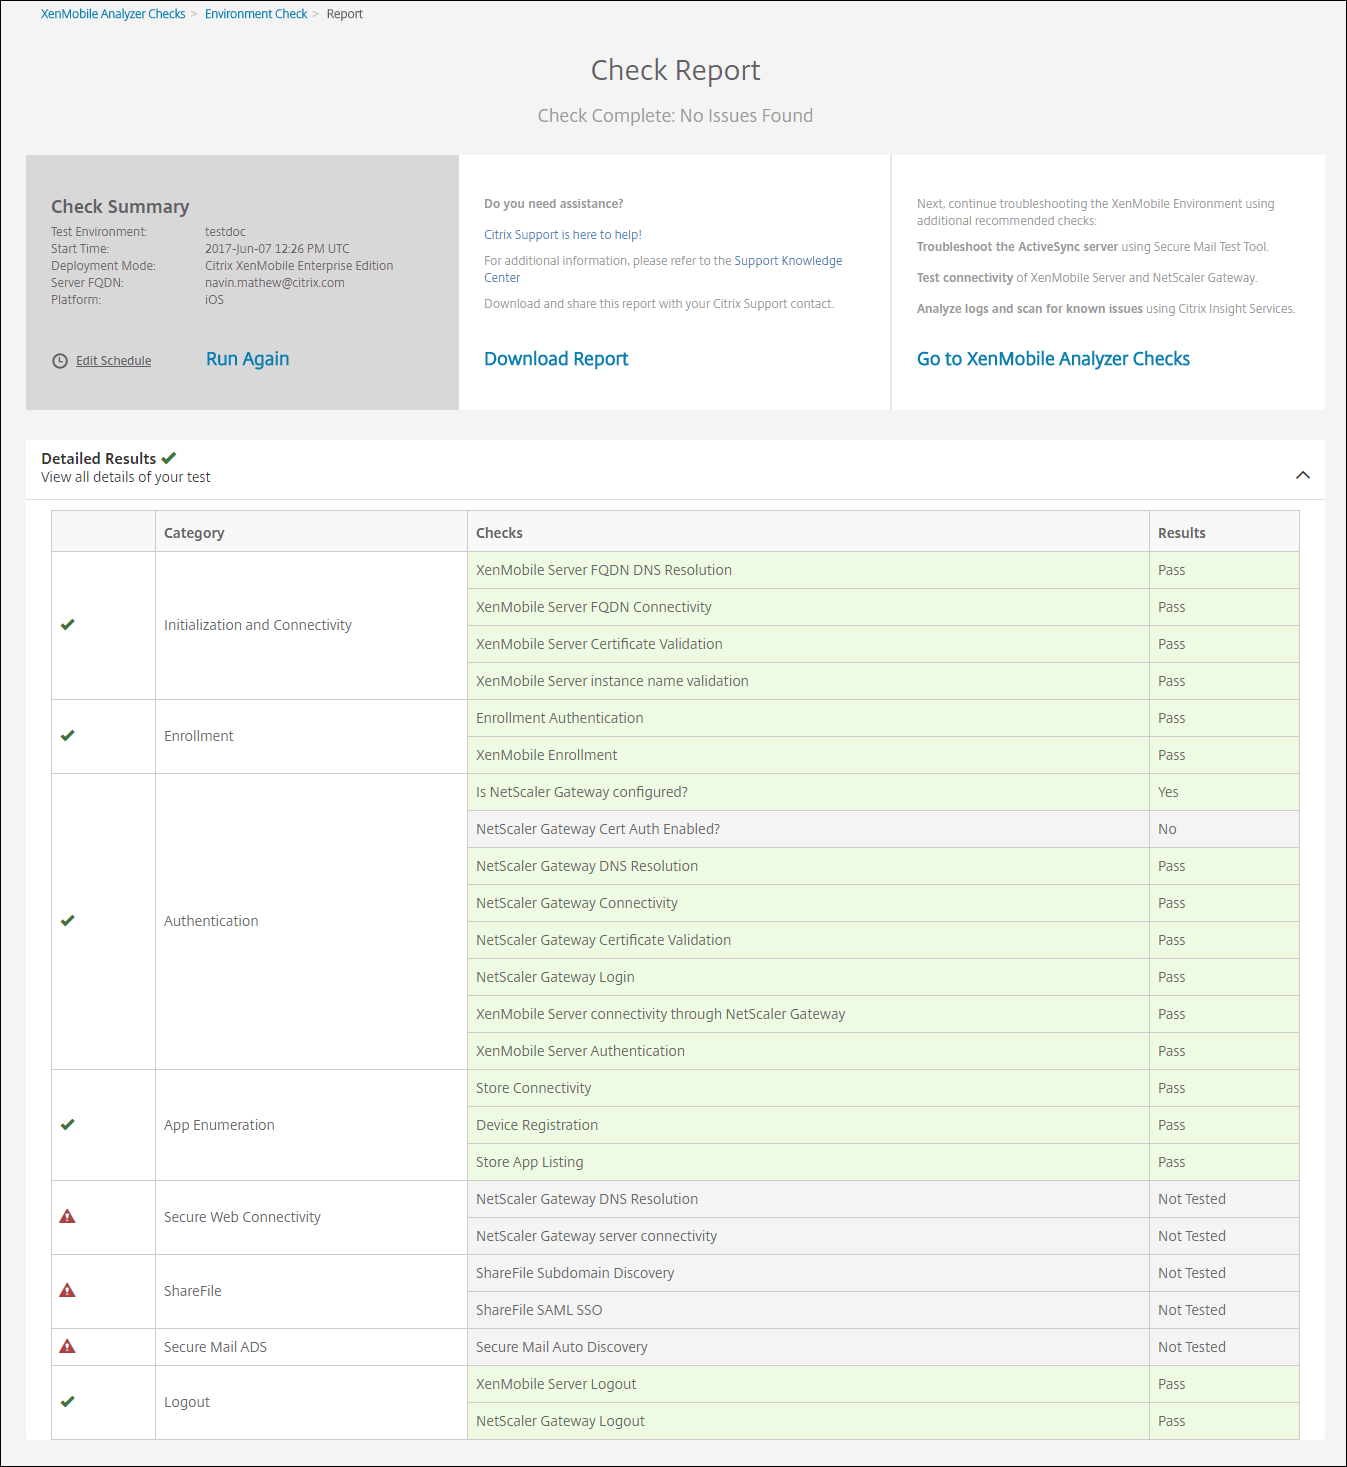Image resolution: width=1347 pixels, height=1467 pixels.
Task: Click the Results column header
Action: (x=1224, y=532)
